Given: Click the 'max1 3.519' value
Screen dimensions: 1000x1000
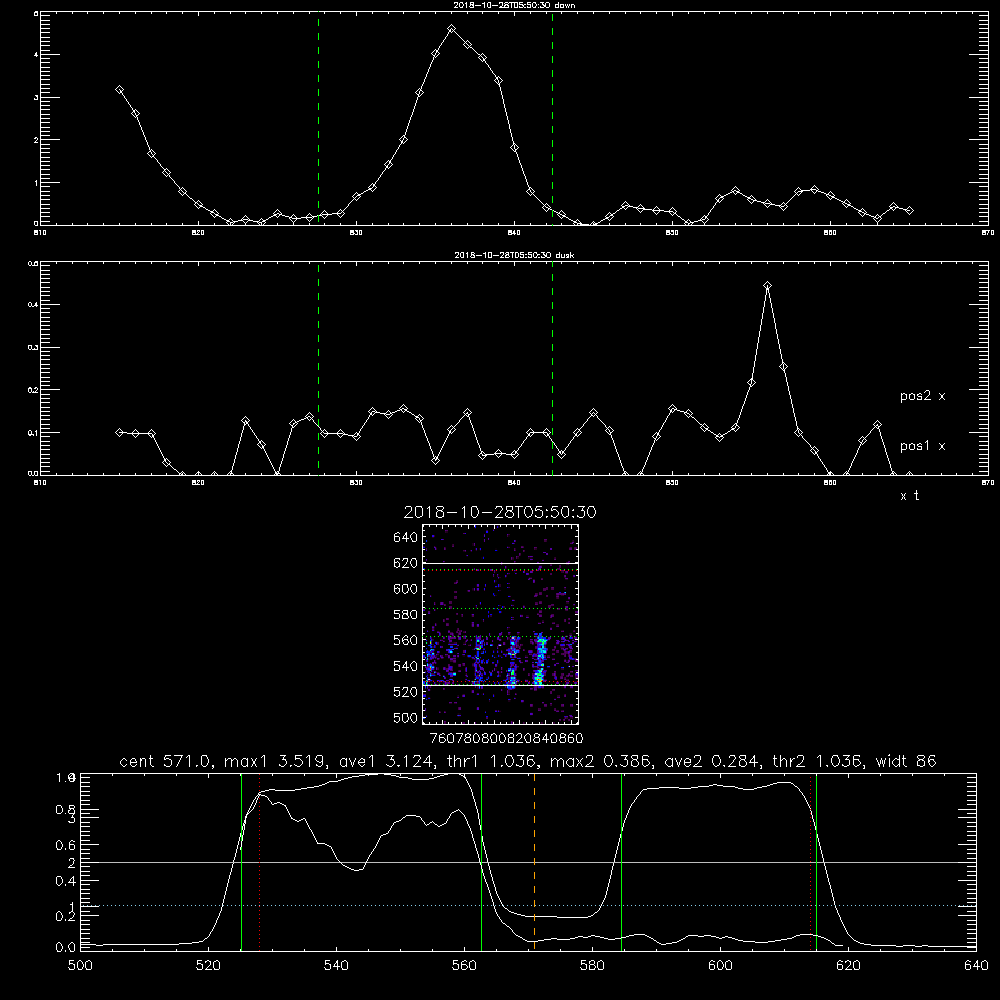Looking at the screenshot, I should [274, 761].
